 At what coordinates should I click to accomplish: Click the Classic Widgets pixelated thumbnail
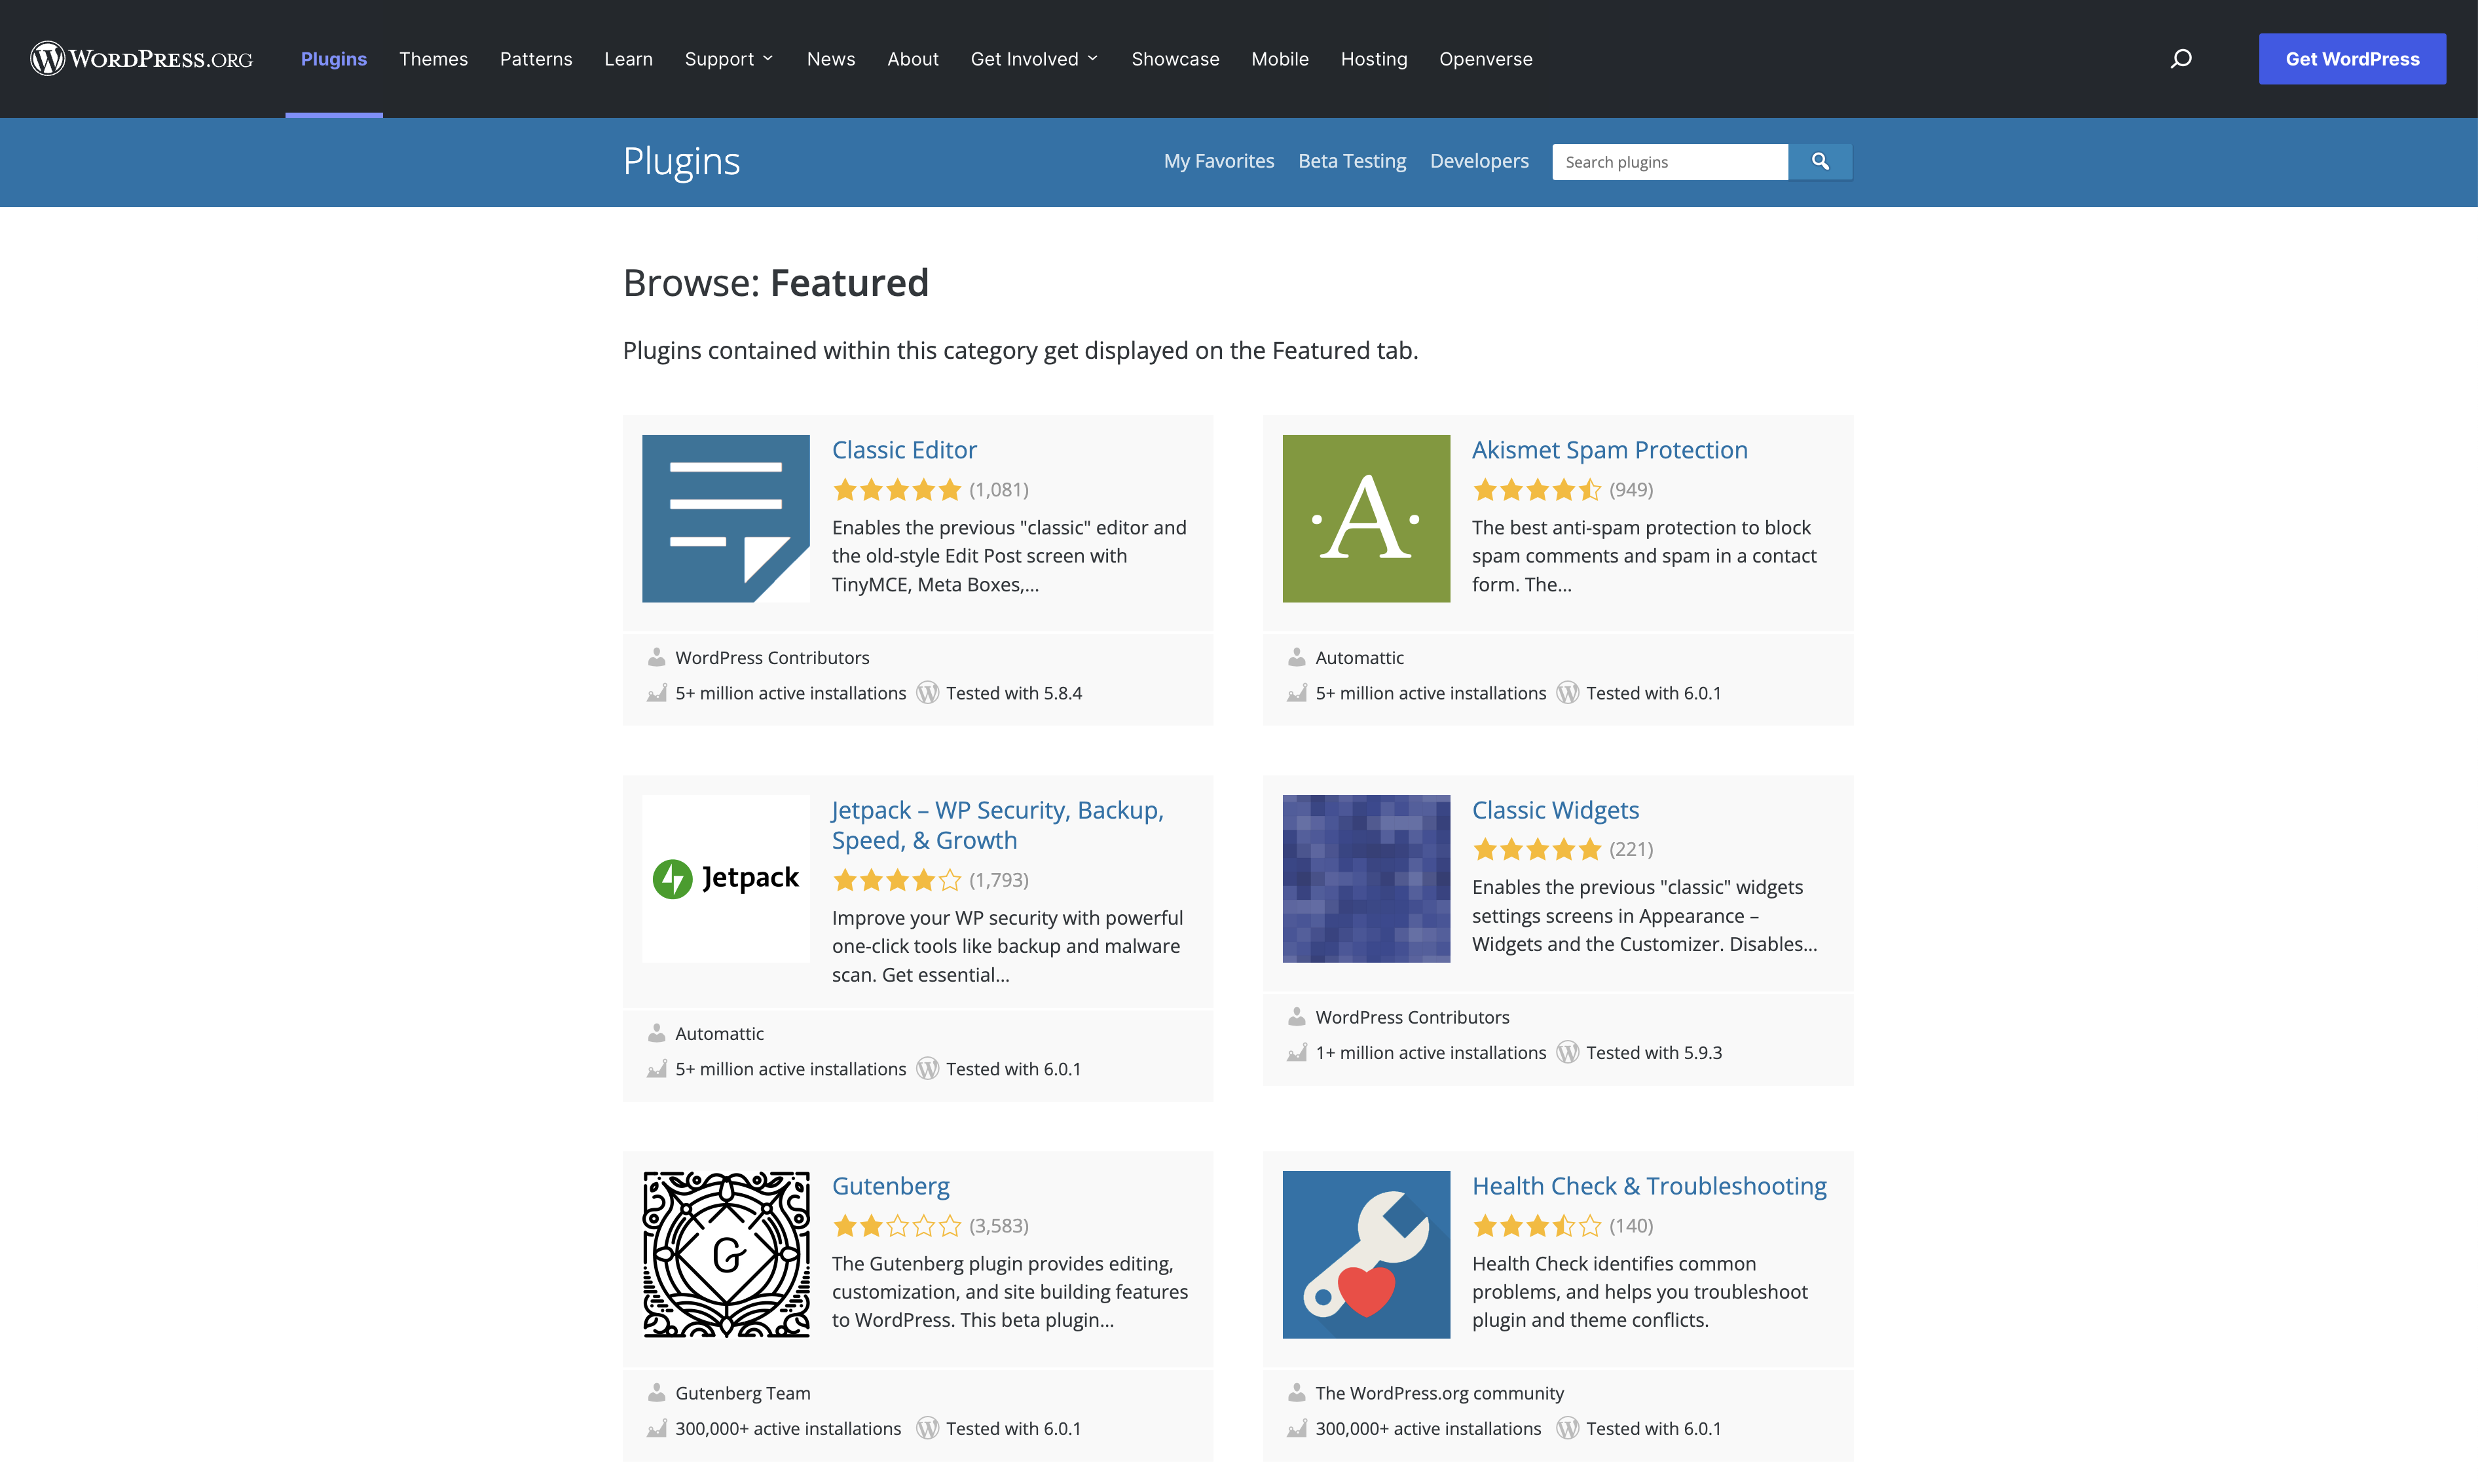click(x=1365, y=878)
